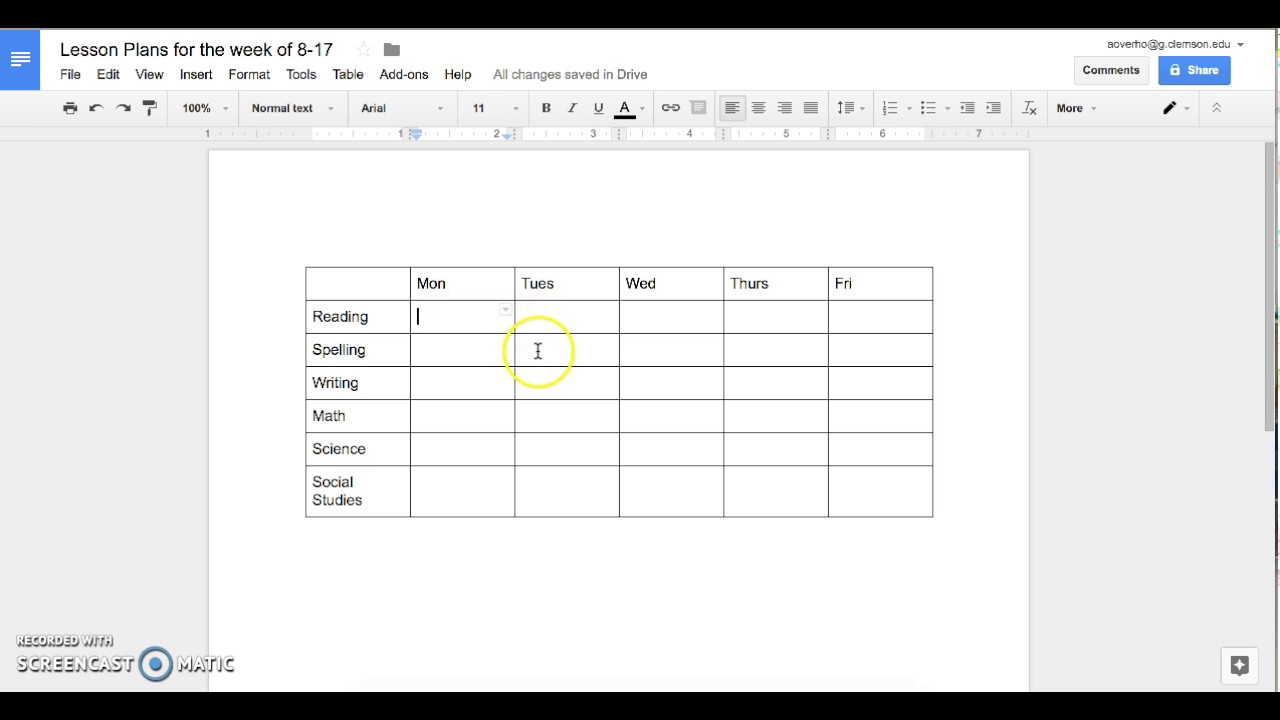Click the left indent marker on ruler
This screenshot has width=1280, height=720.
click(416, 135)
